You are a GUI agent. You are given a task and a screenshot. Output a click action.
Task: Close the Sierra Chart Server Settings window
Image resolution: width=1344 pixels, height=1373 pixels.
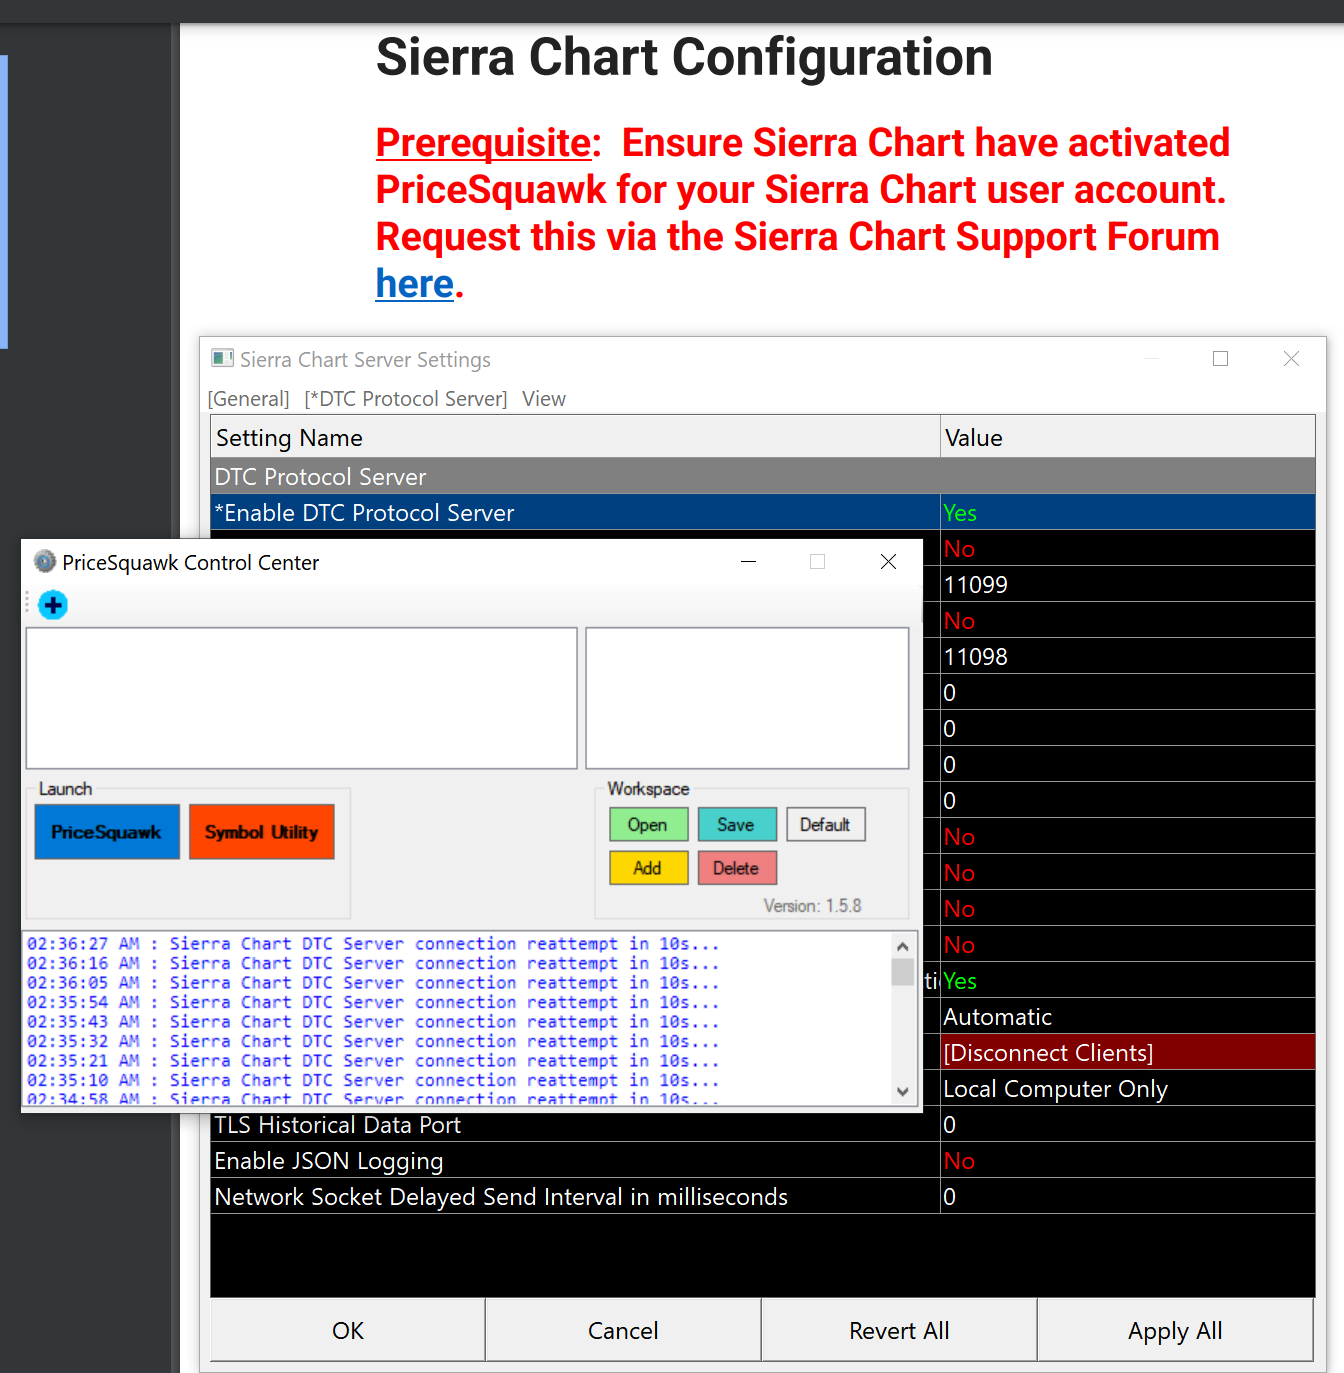[x=1291, y=359]
